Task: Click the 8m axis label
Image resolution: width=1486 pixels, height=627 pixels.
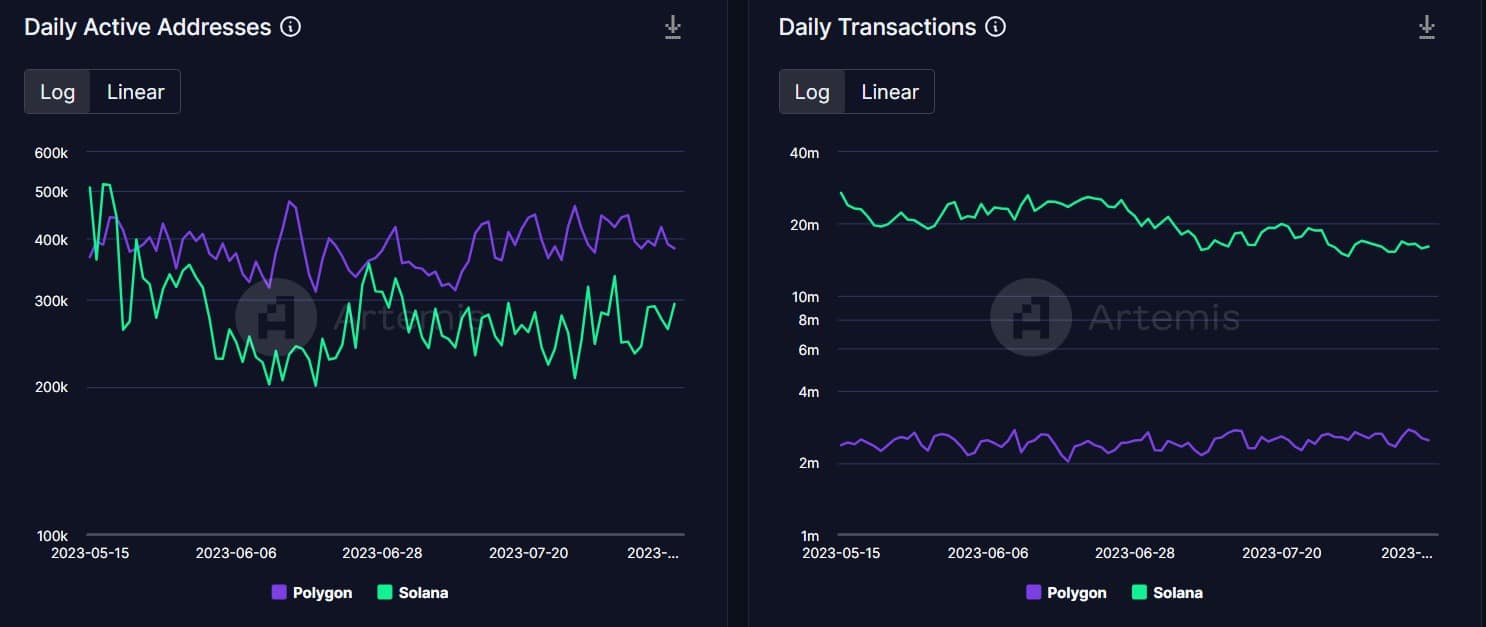Action: (x=809, y=320)
